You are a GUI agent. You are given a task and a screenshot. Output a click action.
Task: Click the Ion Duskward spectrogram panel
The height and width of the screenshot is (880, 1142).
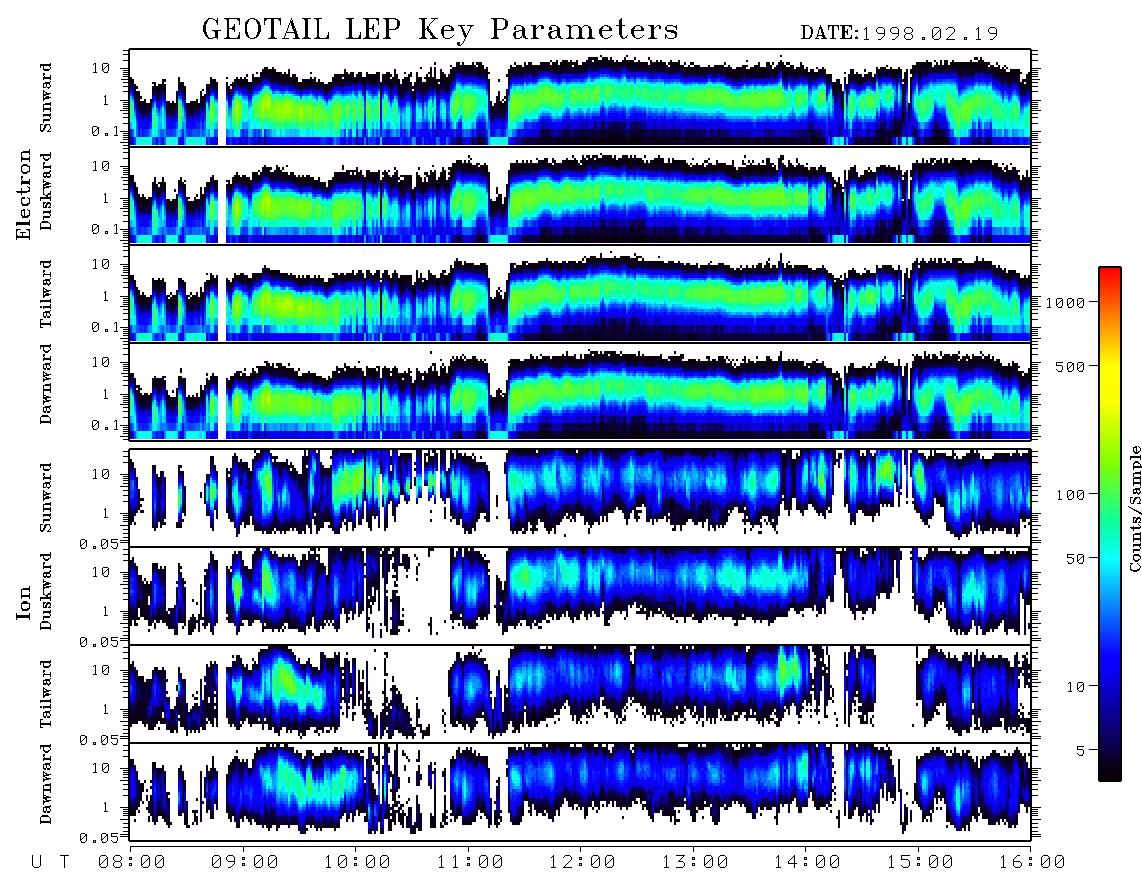point(580,595)
